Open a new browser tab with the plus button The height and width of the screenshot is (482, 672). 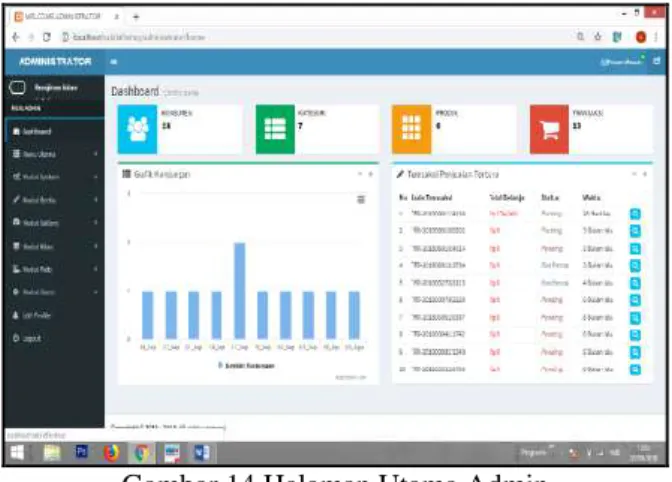(136, 17)
